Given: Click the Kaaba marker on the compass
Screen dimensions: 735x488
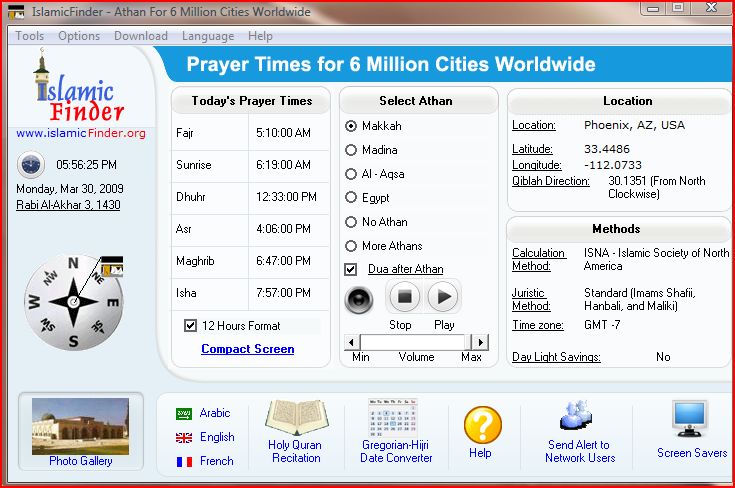Looking at the screenshot, I should [x=112, y=266].
